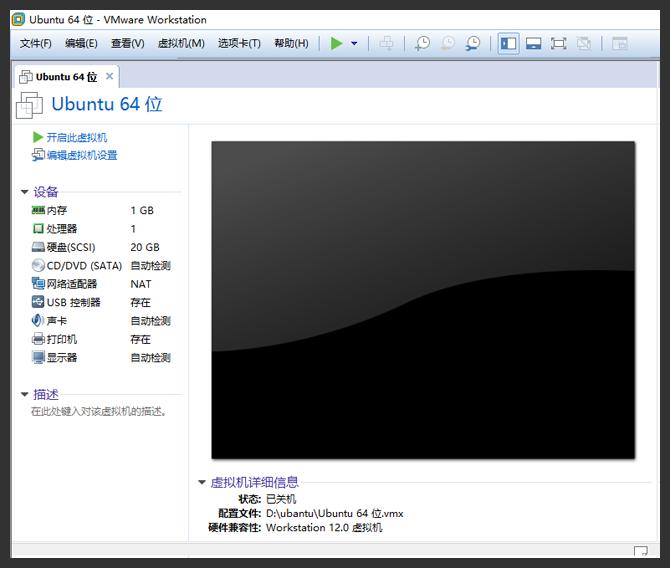This screenshot has width=670, height=568.
Task: Open the 虚拟机(M) menu
Action: tap(181, 43)
